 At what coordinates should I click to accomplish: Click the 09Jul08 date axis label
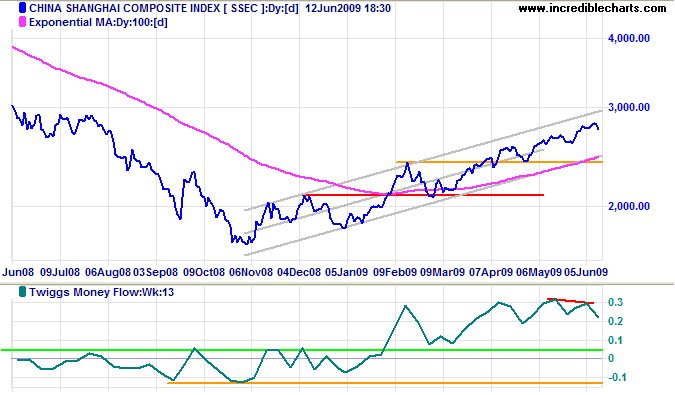point(60,272)
